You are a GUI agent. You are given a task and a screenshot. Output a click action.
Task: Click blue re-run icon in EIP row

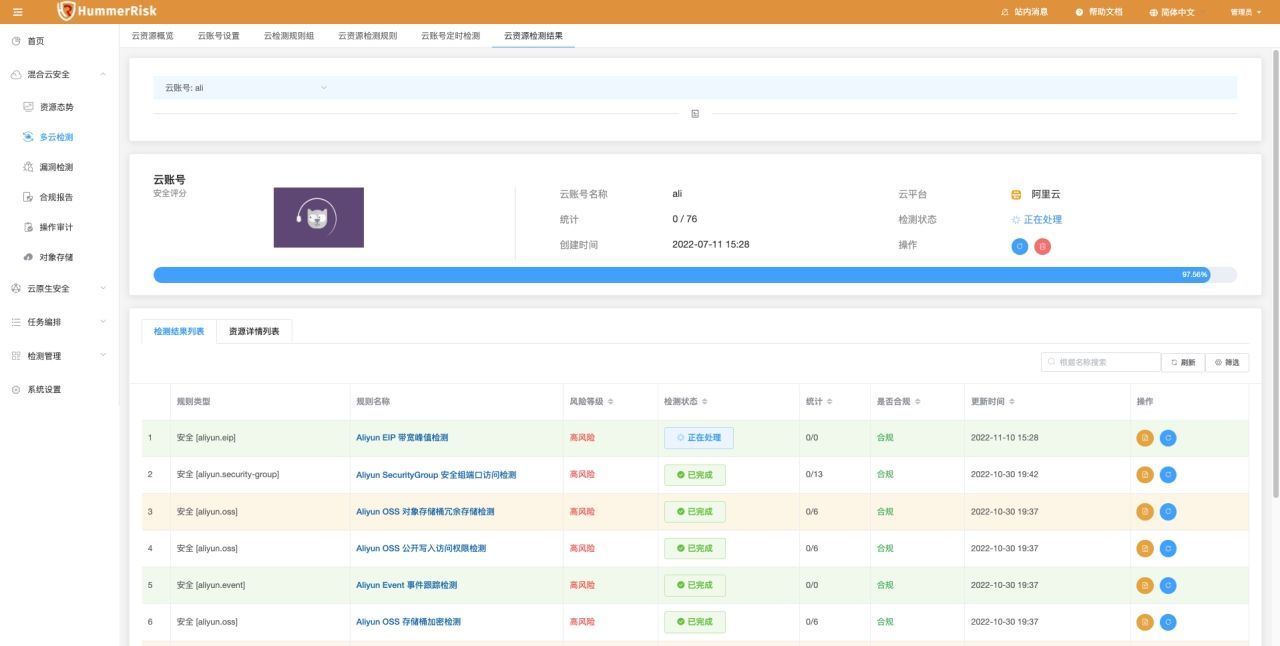[1168, 438]
